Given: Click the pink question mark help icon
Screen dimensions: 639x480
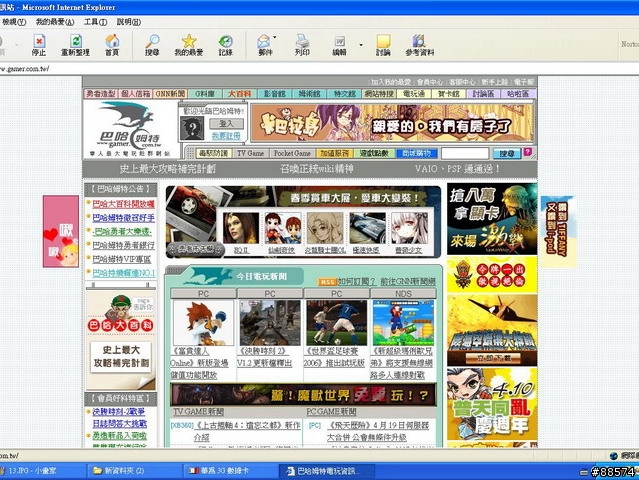Looking at the screenshot, I should (x=527, y=152).
